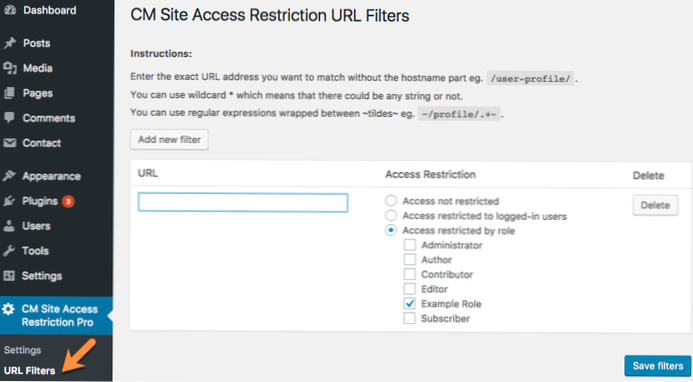Go to Media menu
693x382 pixels.
point(38,68)
